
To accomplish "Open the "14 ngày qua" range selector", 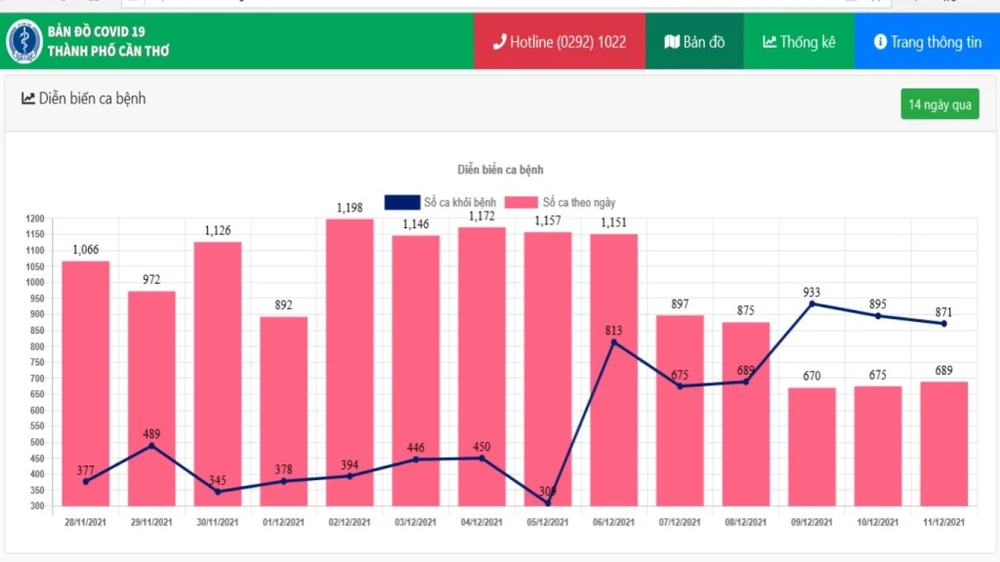I will (939, 104).
